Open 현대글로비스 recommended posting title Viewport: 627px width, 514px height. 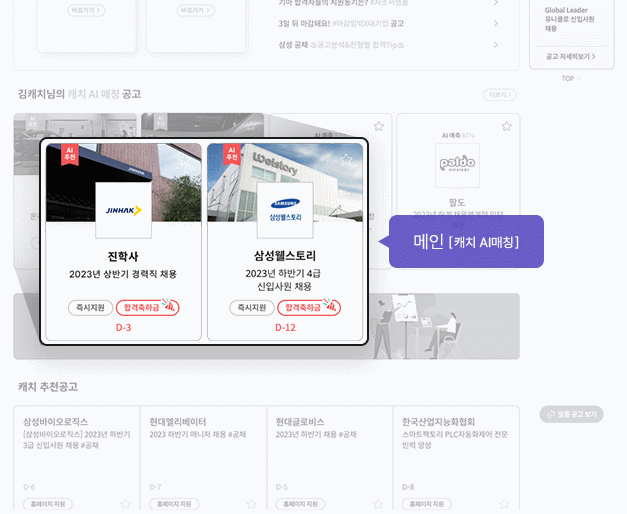[300, 422]
